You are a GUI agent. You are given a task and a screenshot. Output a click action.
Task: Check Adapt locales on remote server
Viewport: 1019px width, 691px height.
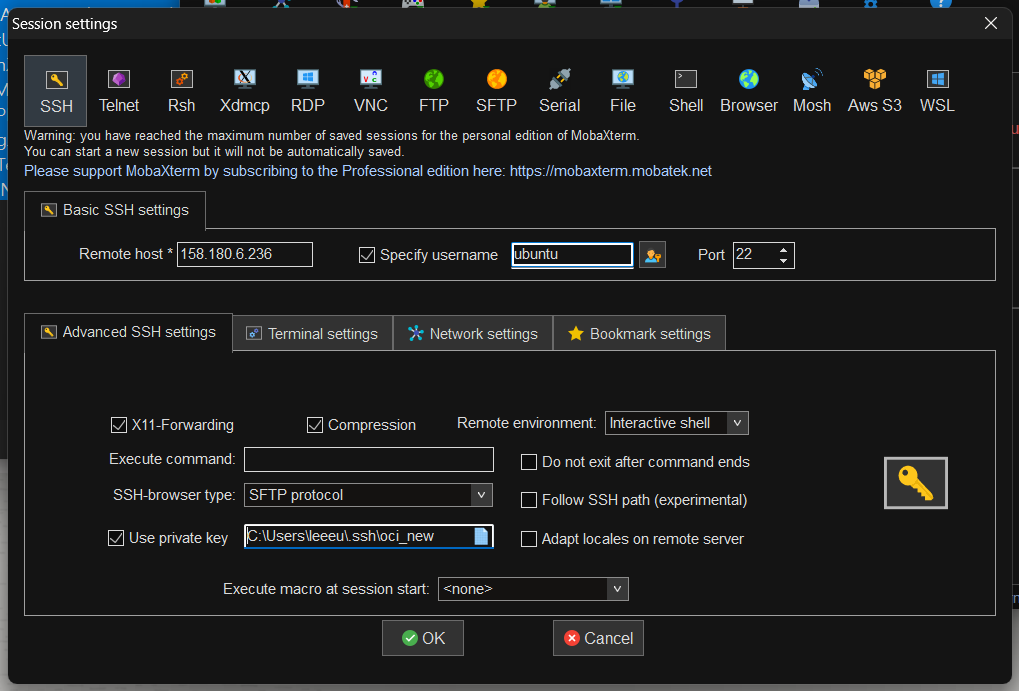click(529, 539)
